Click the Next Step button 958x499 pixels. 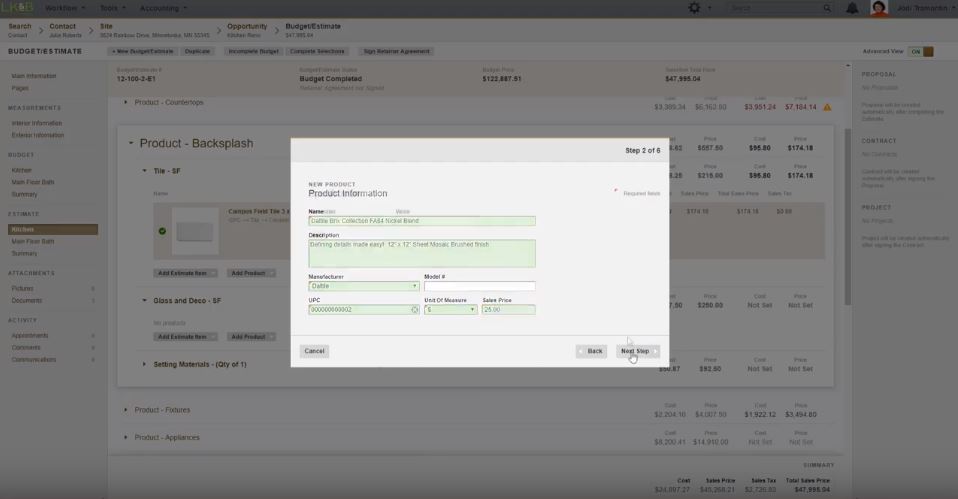(x=637, y=351)
